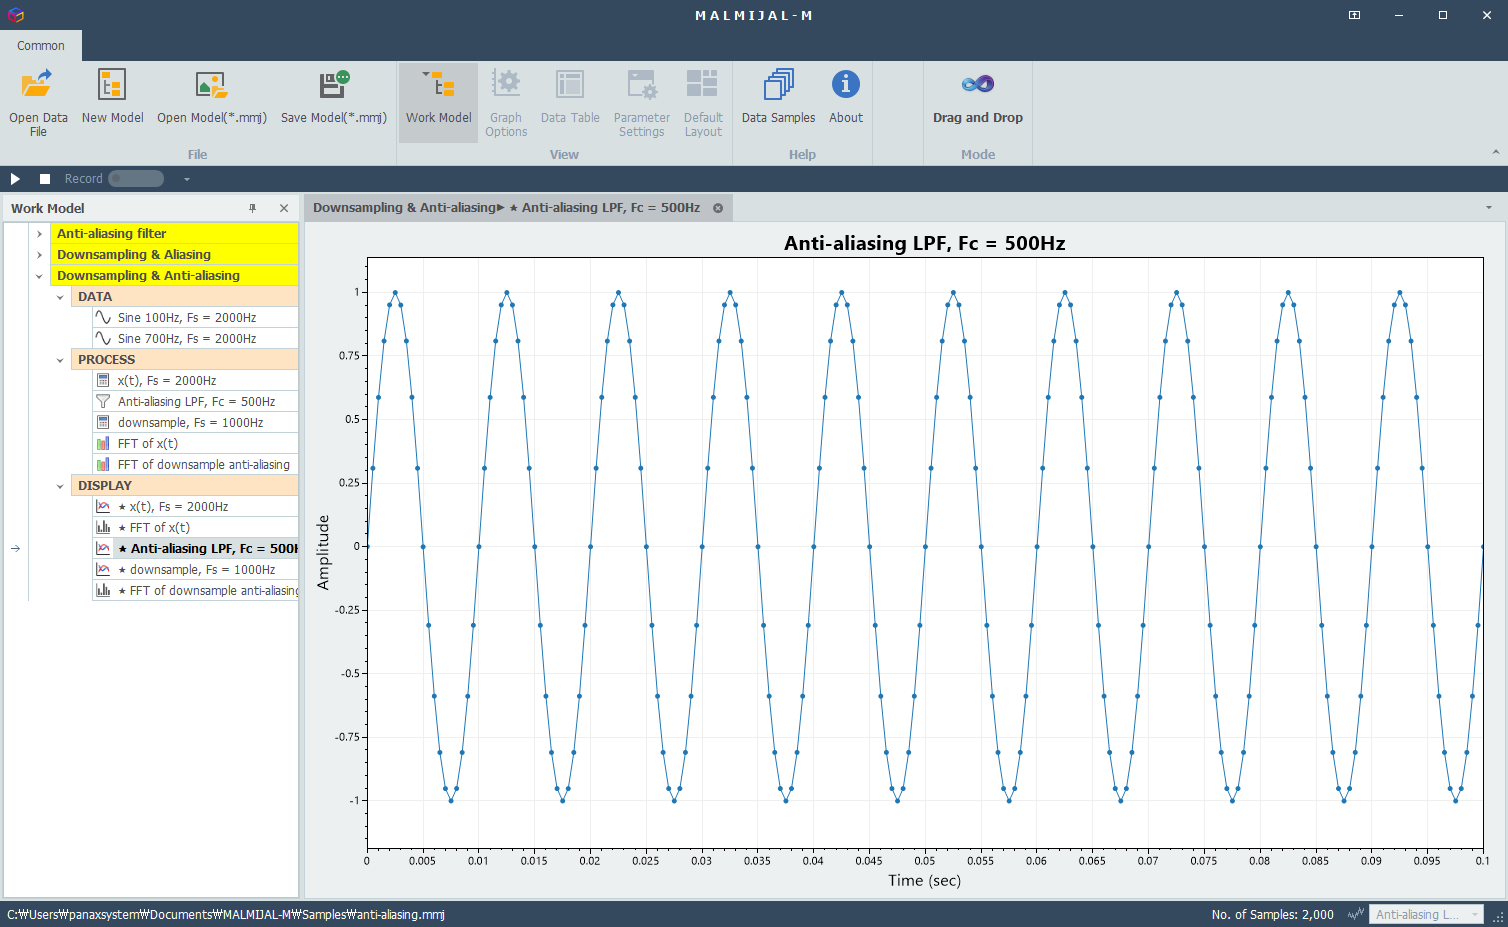Open FFT of x(t) display item

pyautogui.click(x=195, y=528)
